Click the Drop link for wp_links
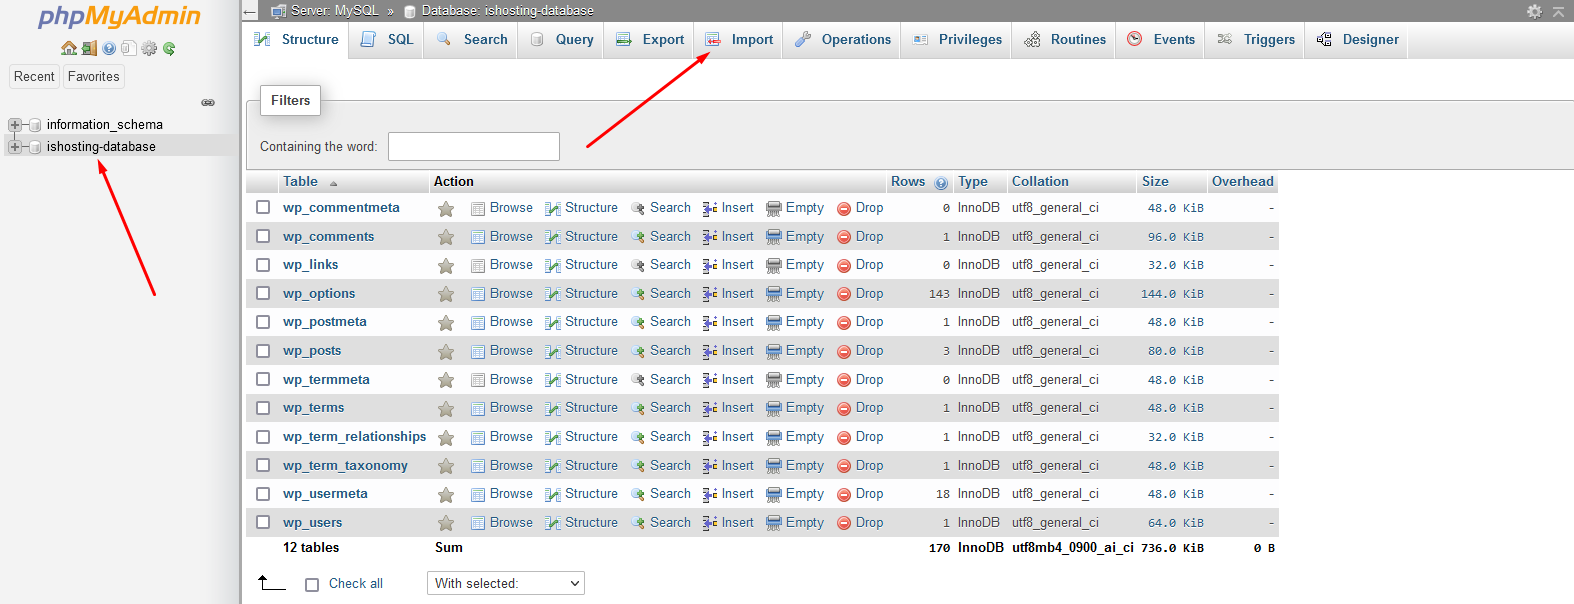Image resolution: width=1574 pixels, height=604 pixels. tap(869, 265)
